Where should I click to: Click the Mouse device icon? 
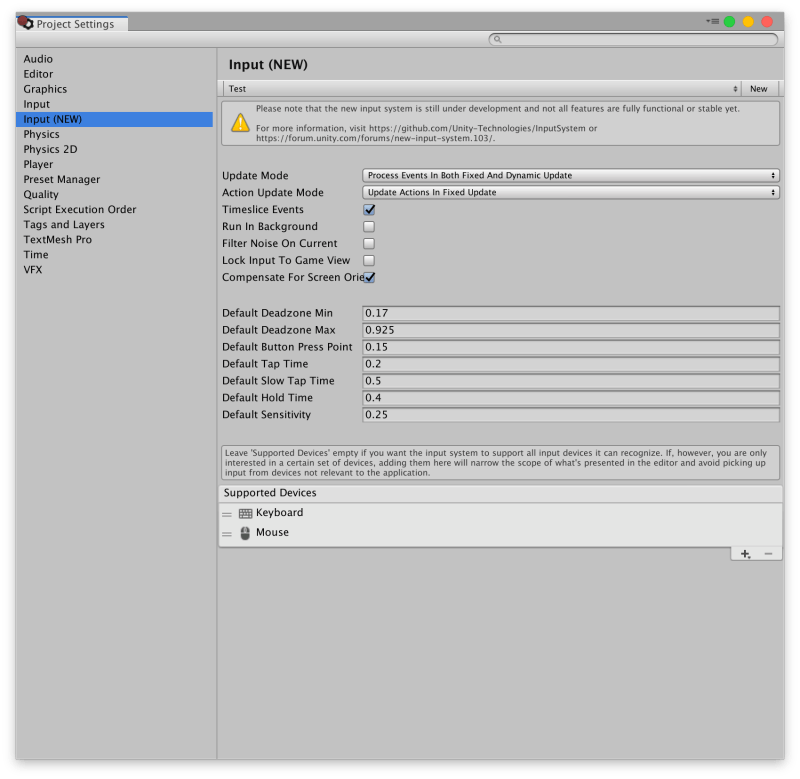click(245, 532)
